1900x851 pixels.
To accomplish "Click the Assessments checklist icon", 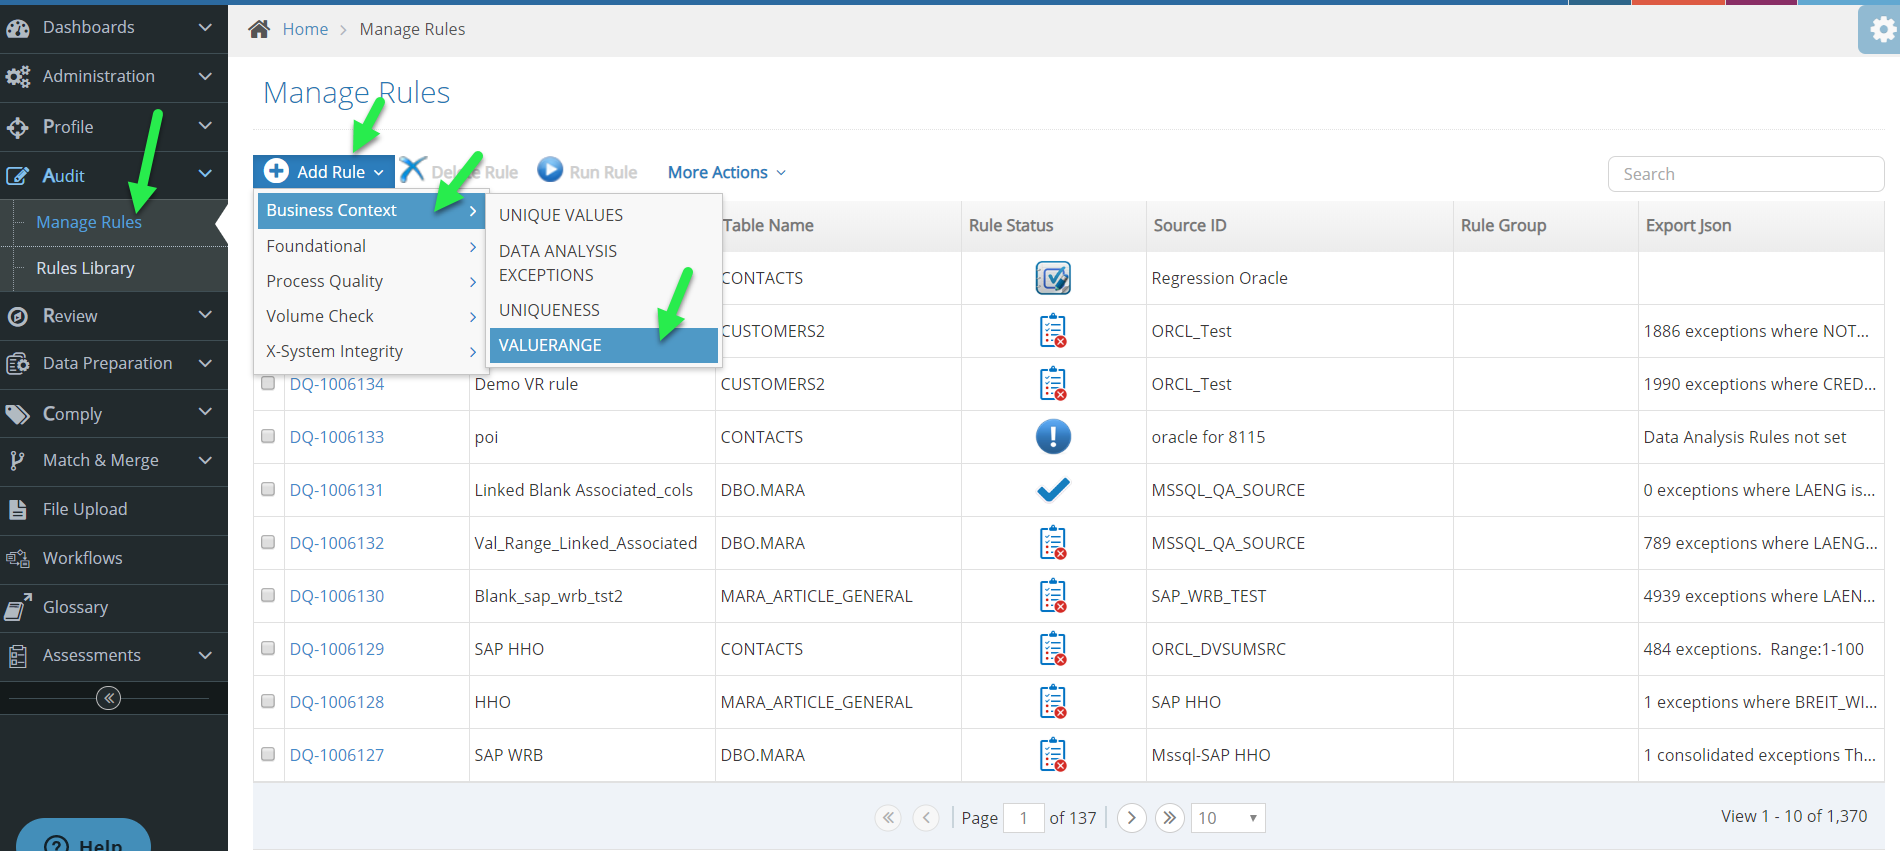I will point(18,656).
